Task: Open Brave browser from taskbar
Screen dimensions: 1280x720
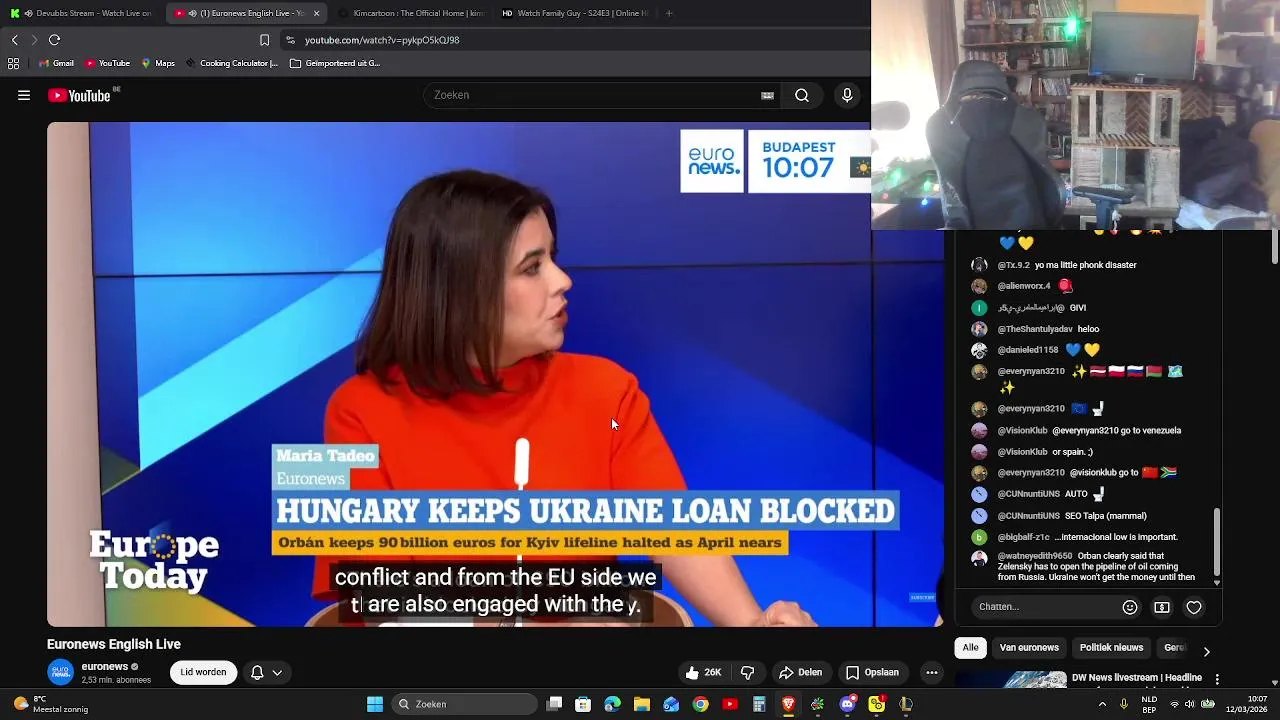Action: (788, 704)
